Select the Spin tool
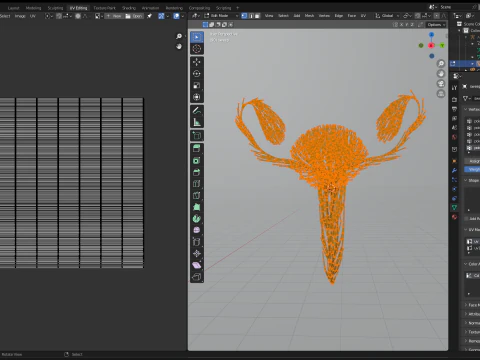Screen dimensions: 480x360 [197, 219]
